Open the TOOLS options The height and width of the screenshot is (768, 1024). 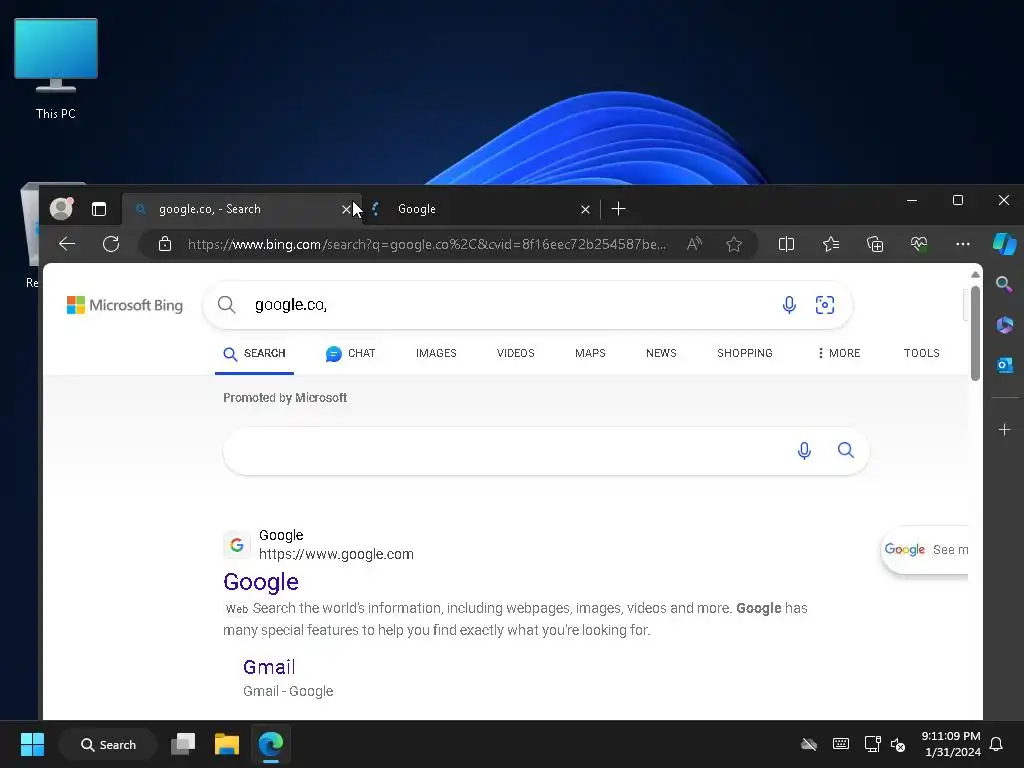[921, 353]
